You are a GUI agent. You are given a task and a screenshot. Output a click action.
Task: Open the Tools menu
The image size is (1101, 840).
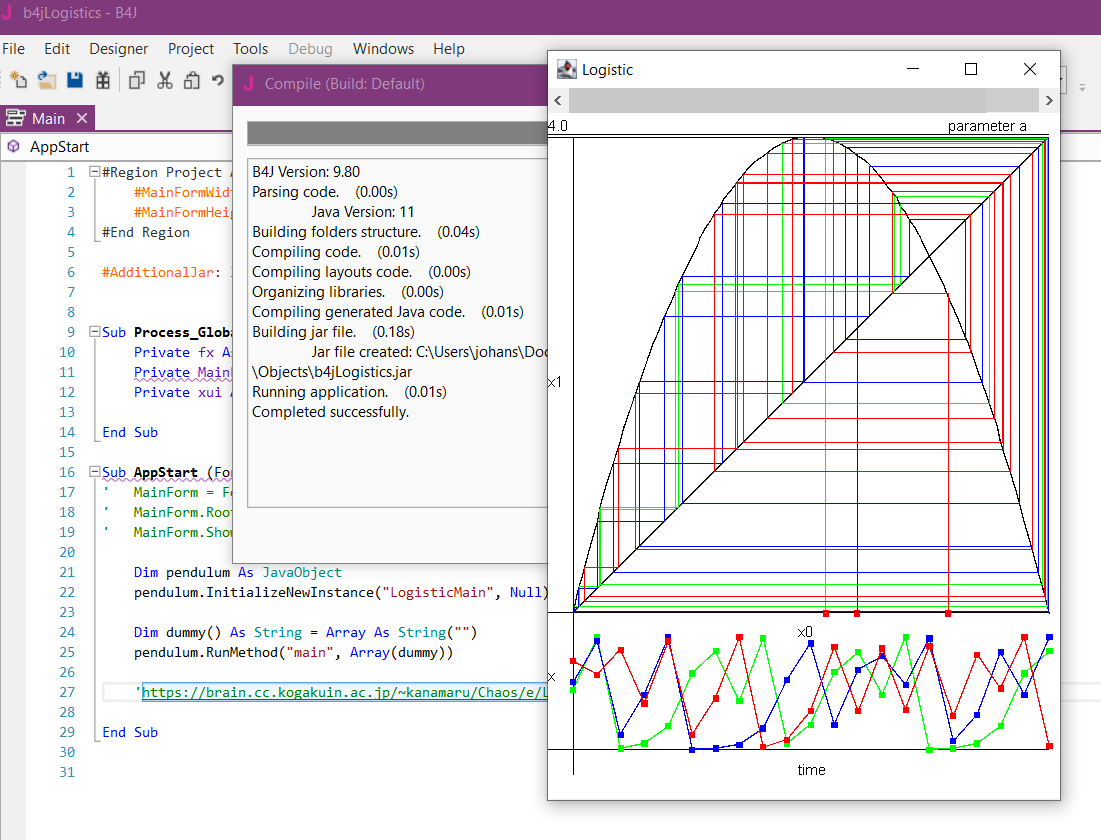(250, 49)
